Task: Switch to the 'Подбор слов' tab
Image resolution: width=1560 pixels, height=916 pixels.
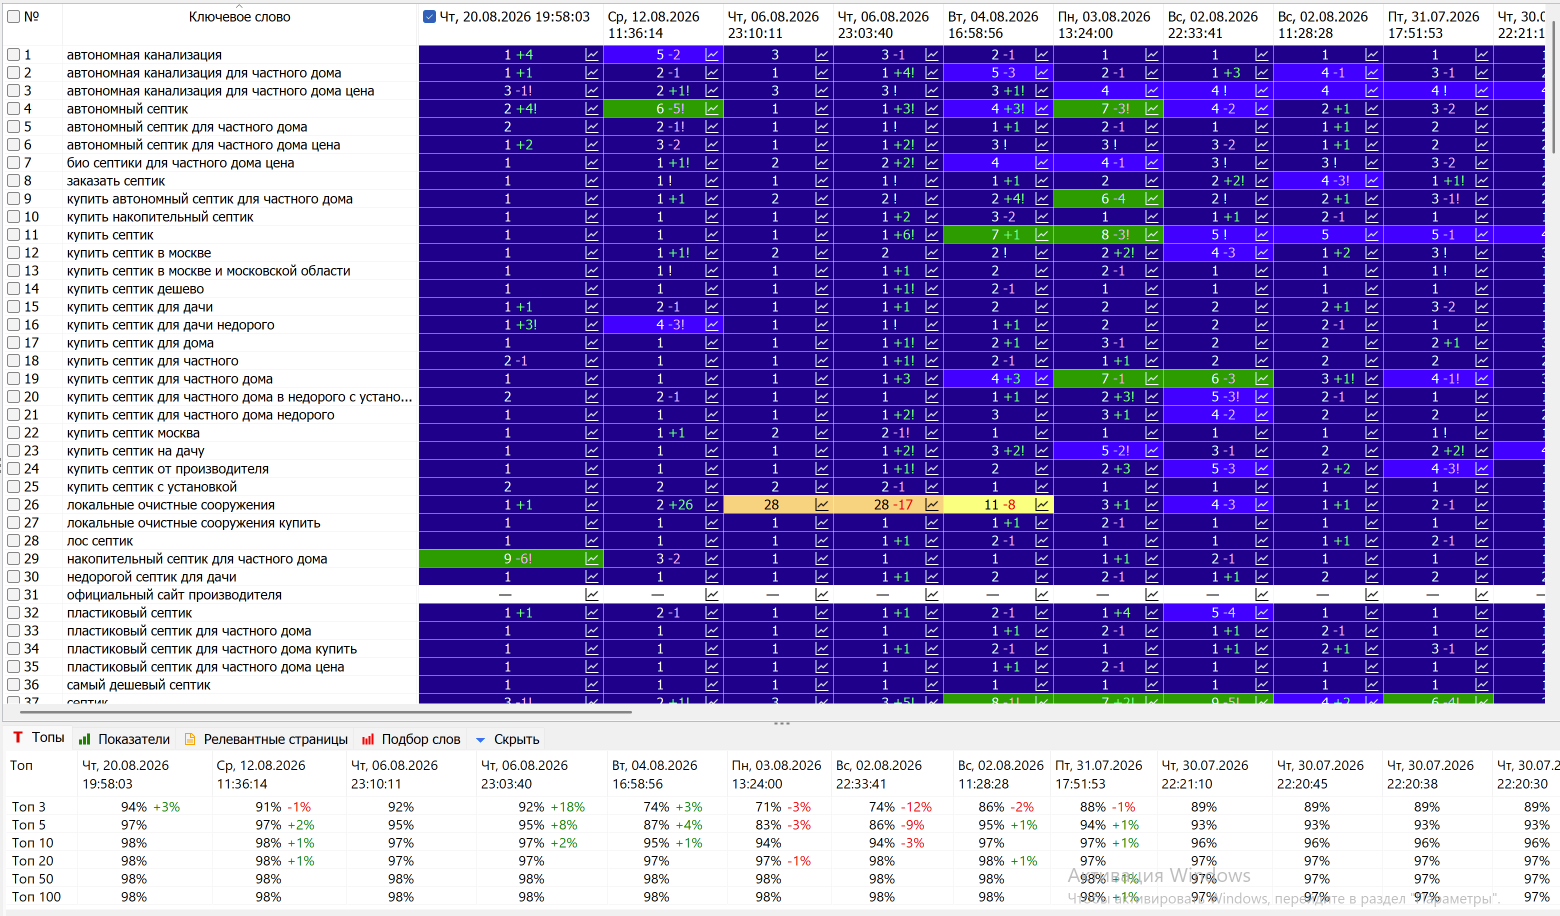Action: point(411,740)
